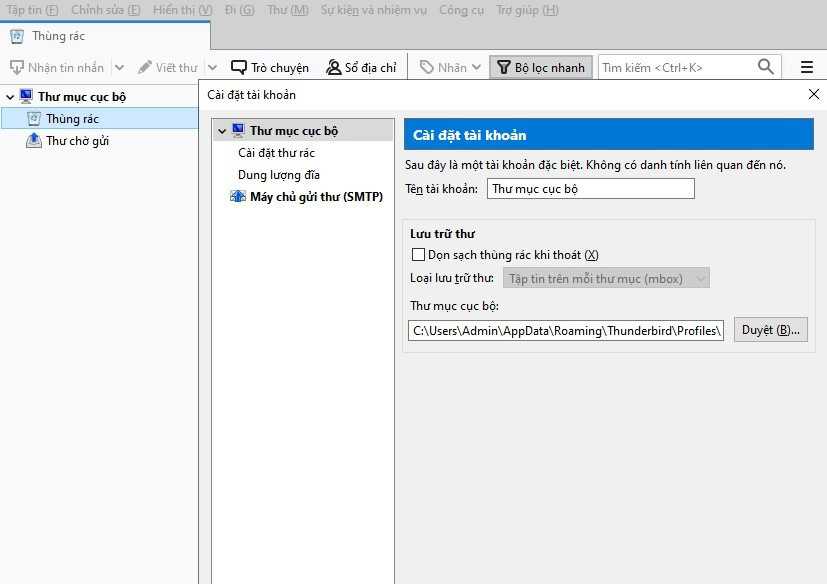Screen dimensions: 827x584
Task: Click the Duyệt browse button
Action: (770, 330)
